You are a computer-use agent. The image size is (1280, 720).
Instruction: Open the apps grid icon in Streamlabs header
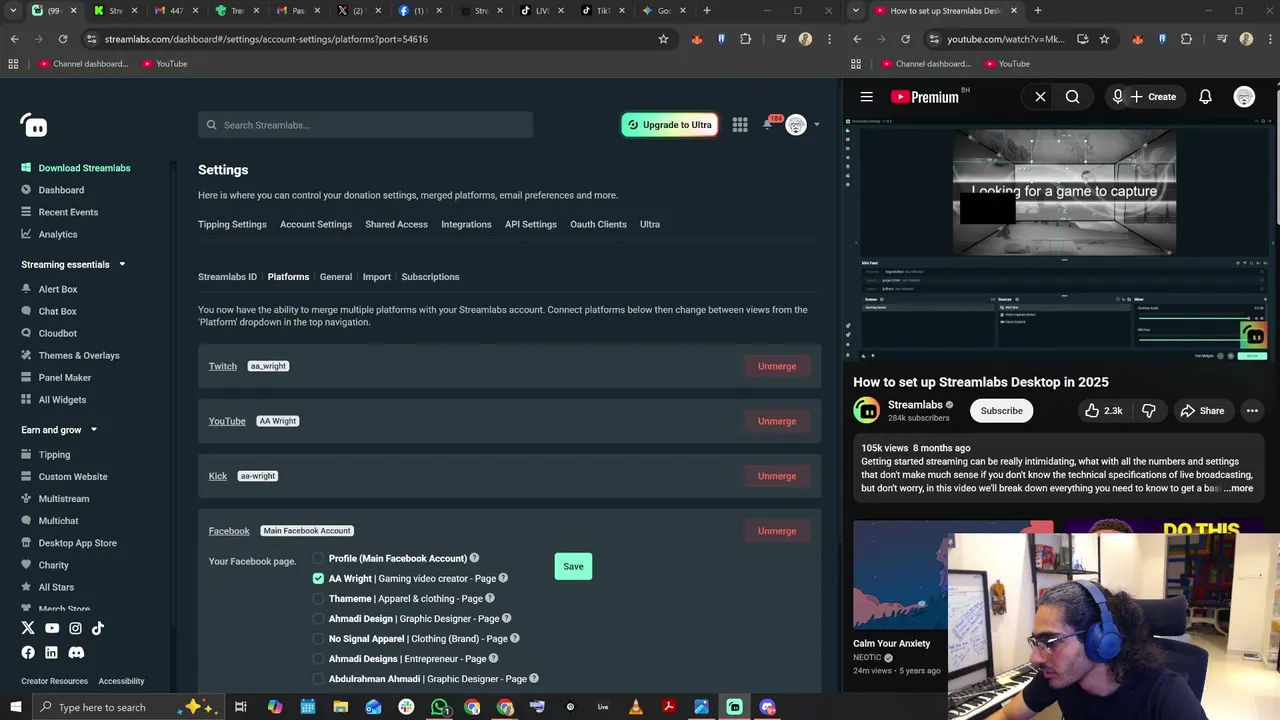[x=740, y=125]
